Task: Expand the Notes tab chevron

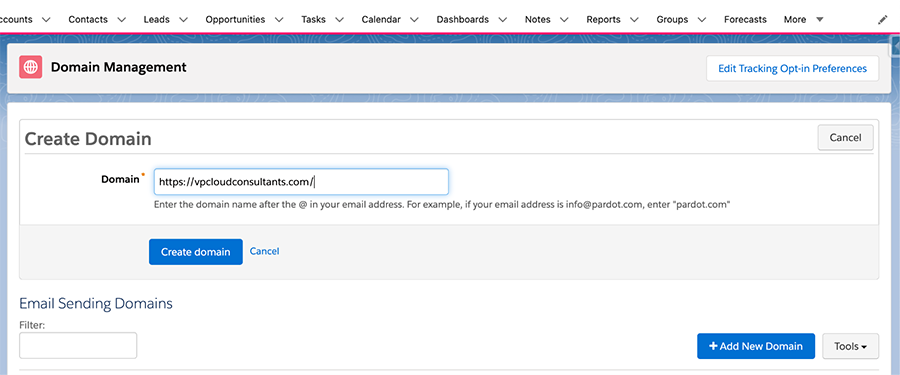Action: tap(564, 20)
